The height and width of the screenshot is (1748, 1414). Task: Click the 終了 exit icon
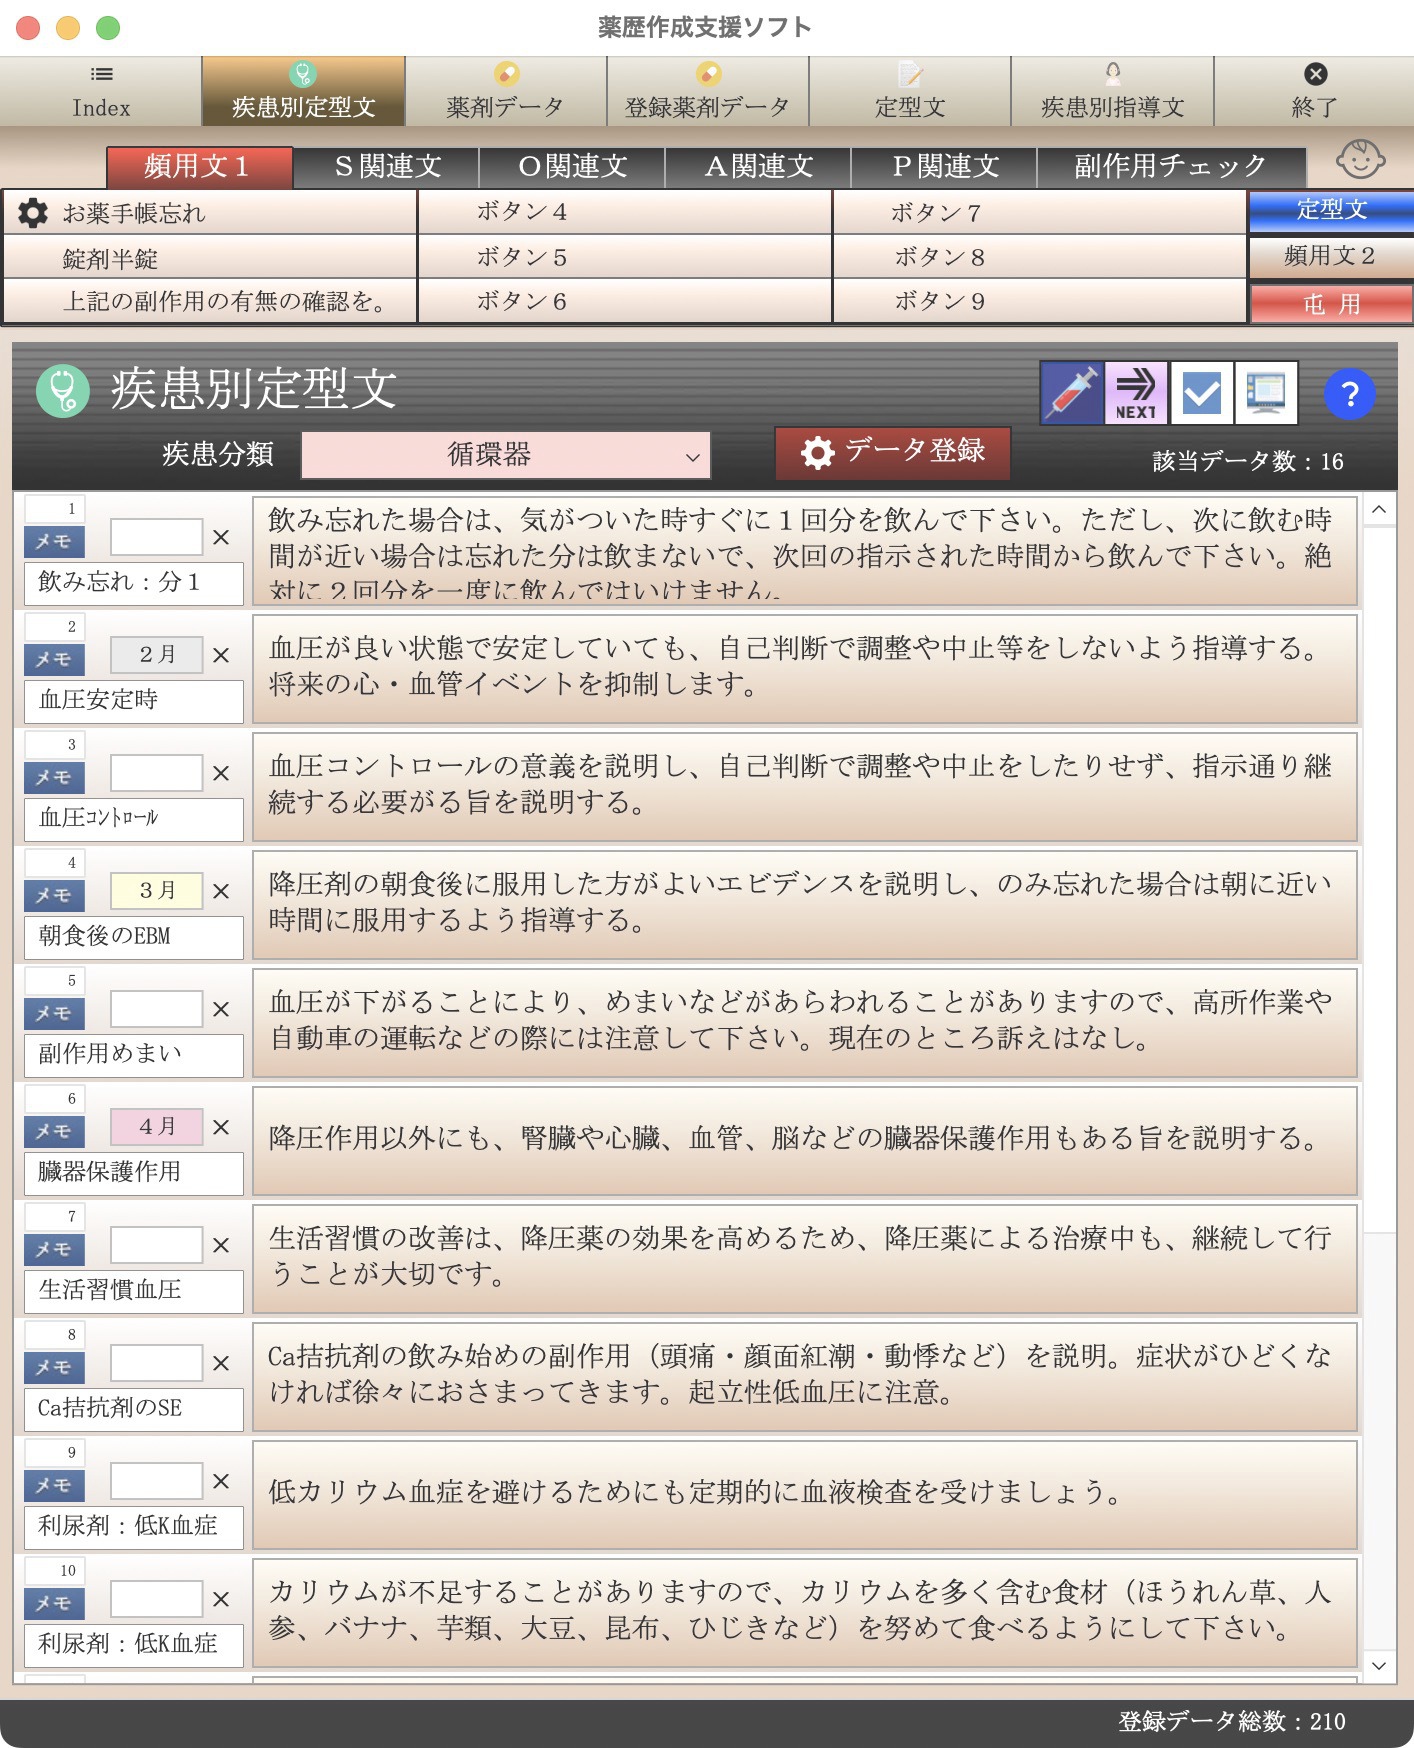coord(1316,74)
